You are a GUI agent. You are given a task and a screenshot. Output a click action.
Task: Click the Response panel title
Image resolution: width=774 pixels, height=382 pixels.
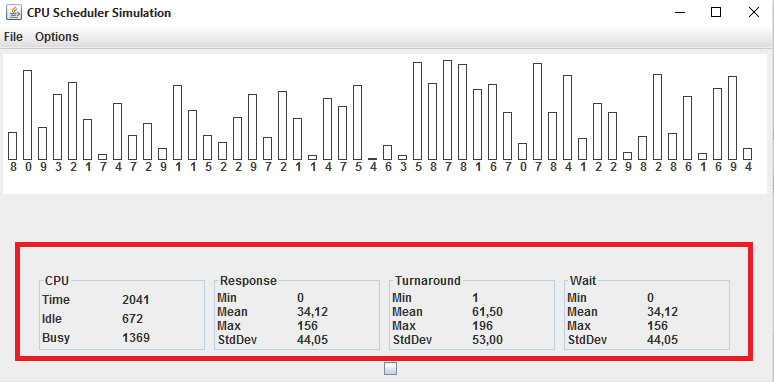coord(248,281)
